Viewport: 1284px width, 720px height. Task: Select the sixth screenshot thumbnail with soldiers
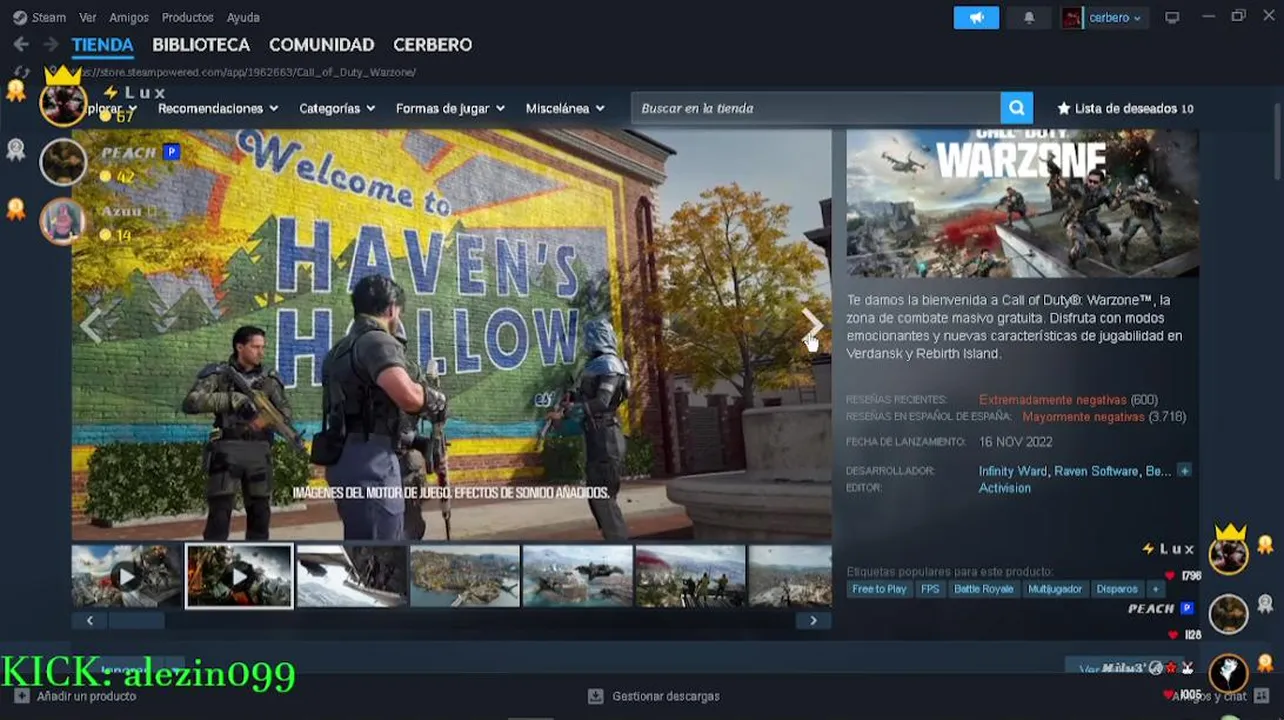coord(691,576)
